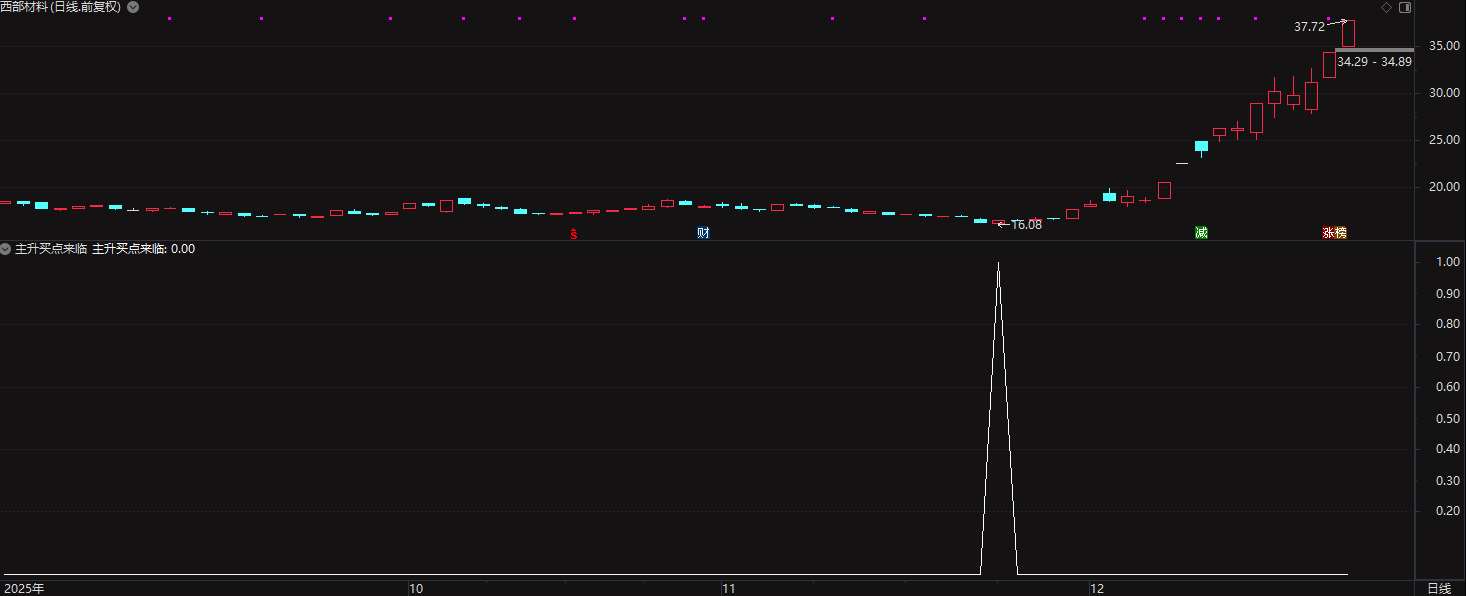Click the red S marker under candles
This screenshot has width=1466, height=596.
tap(574, 233)
